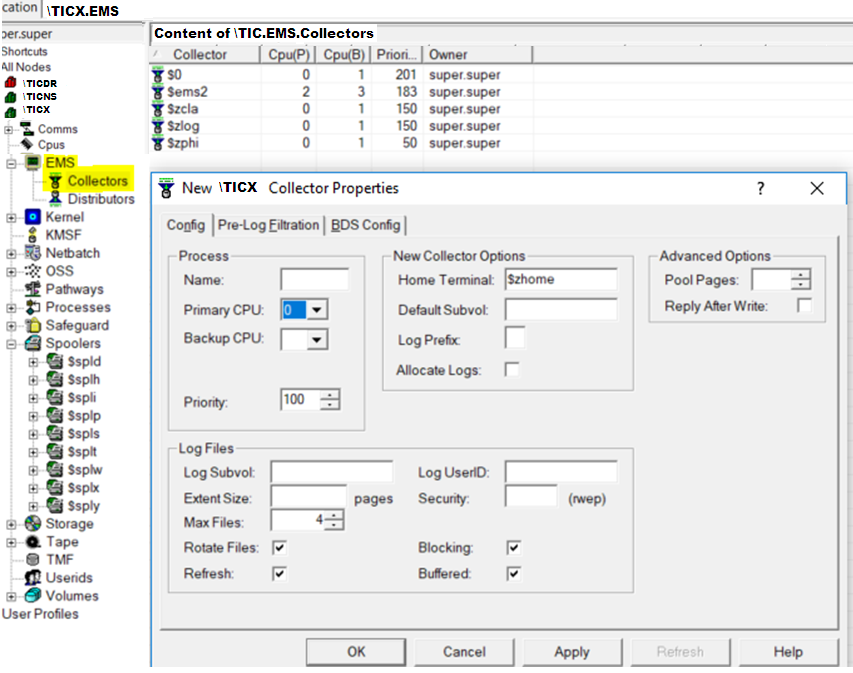The width and height of the screenshot is (853, 673).
Task: Open the Primary CPU dropdown
Action: point(317,309)
